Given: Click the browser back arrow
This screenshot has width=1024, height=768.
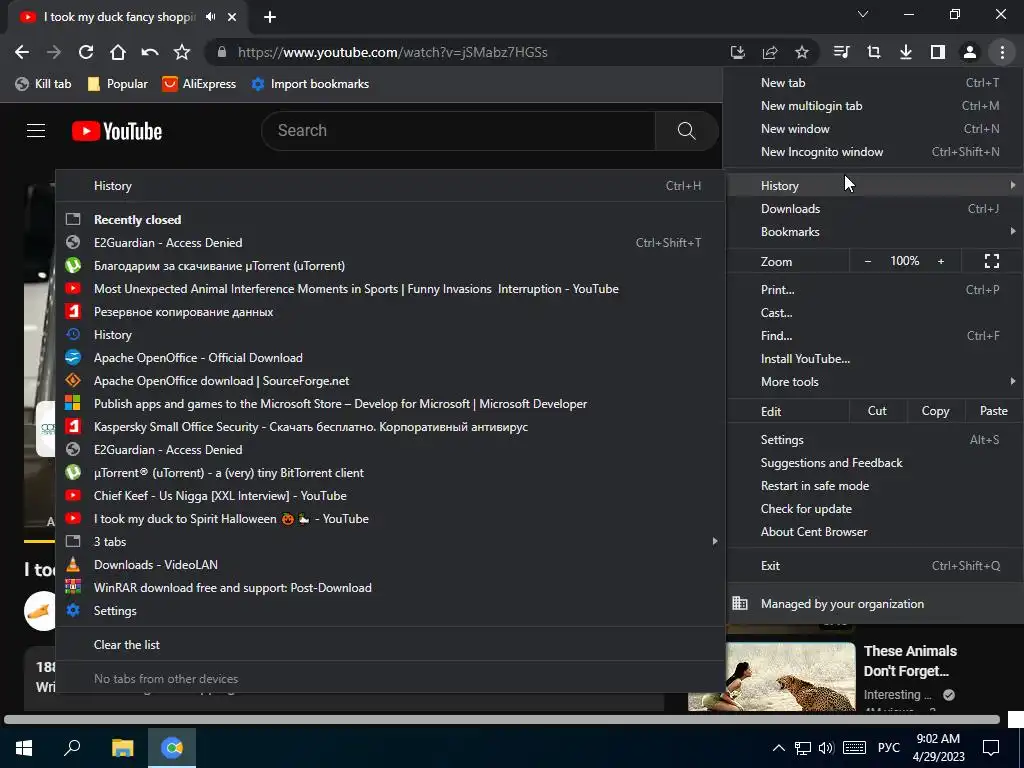Looking at the screenshot, I should coord(22,52).
